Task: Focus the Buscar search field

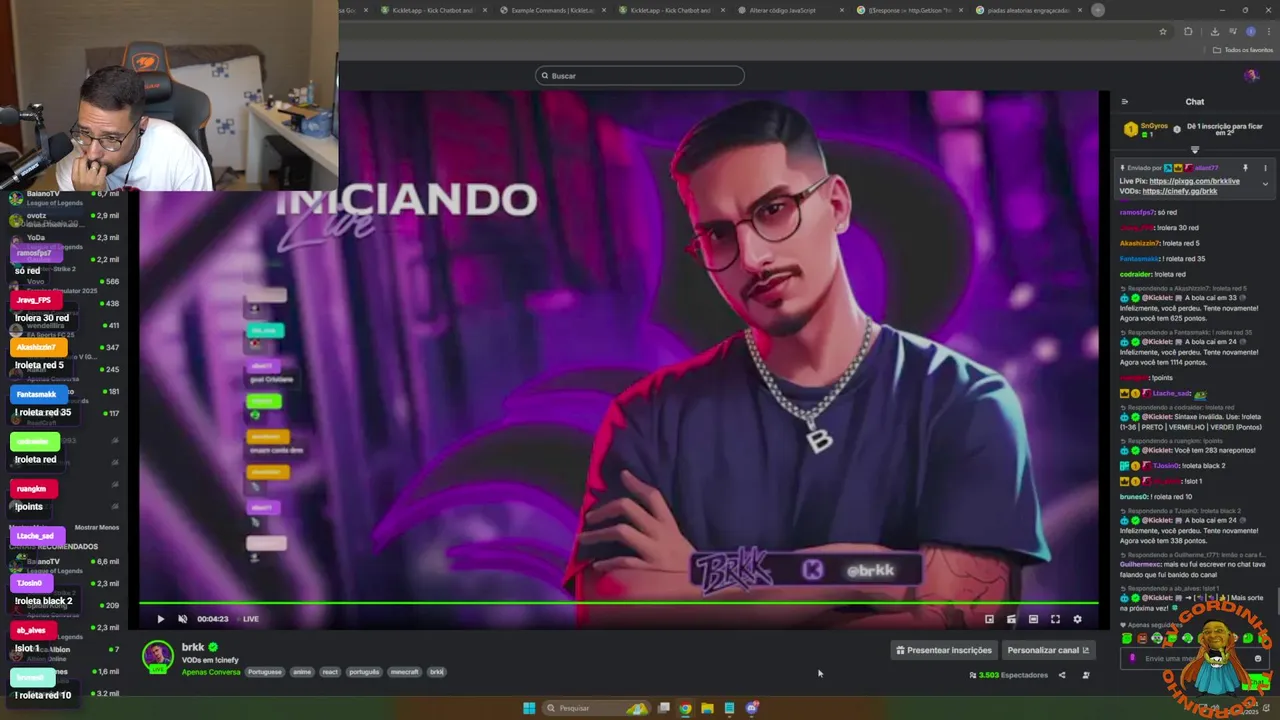Action: click(640, 76)
